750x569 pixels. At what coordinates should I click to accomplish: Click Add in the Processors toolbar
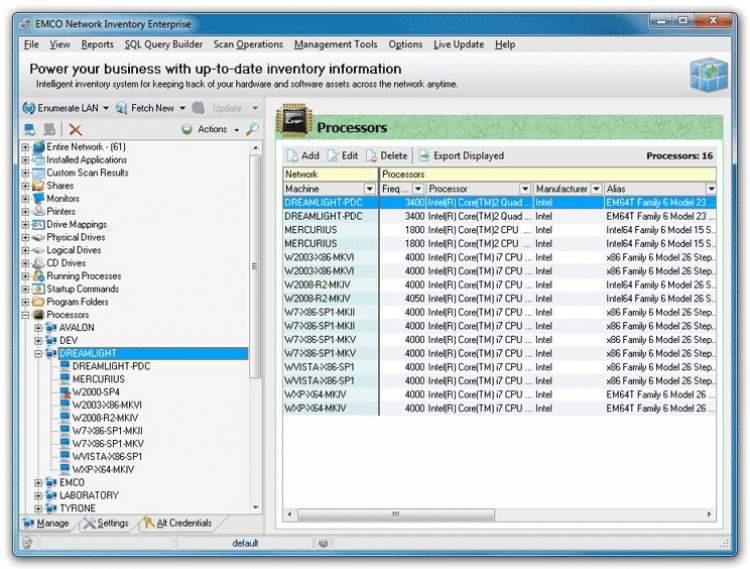(x=302, y=156)
